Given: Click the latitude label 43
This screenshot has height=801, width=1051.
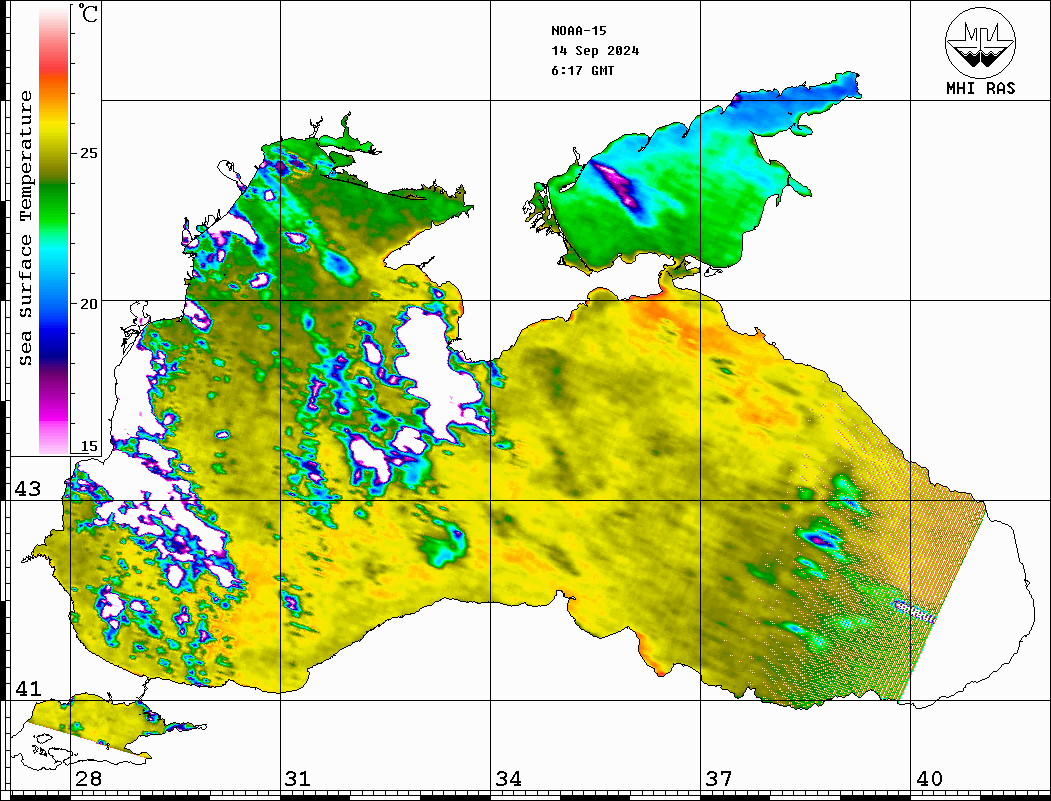Looking at the screenshot, I should tap(28, 489).
